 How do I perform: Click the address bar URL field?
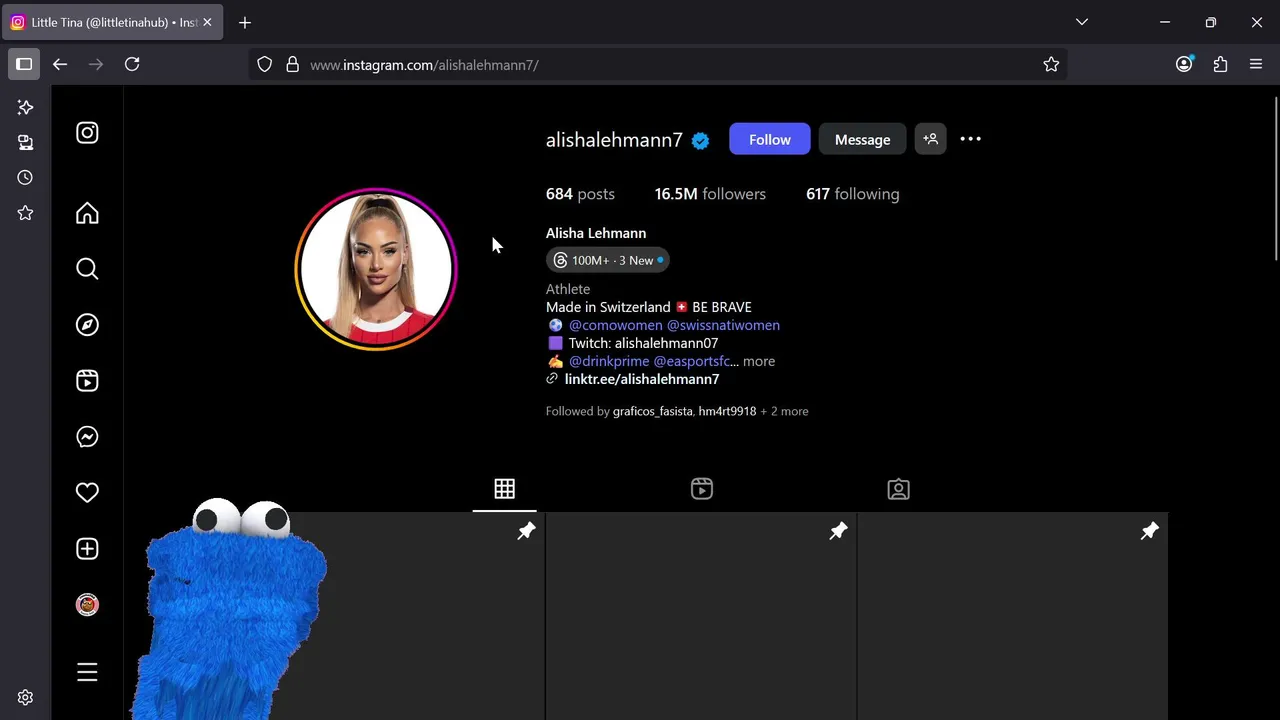[x=660, y=64]
